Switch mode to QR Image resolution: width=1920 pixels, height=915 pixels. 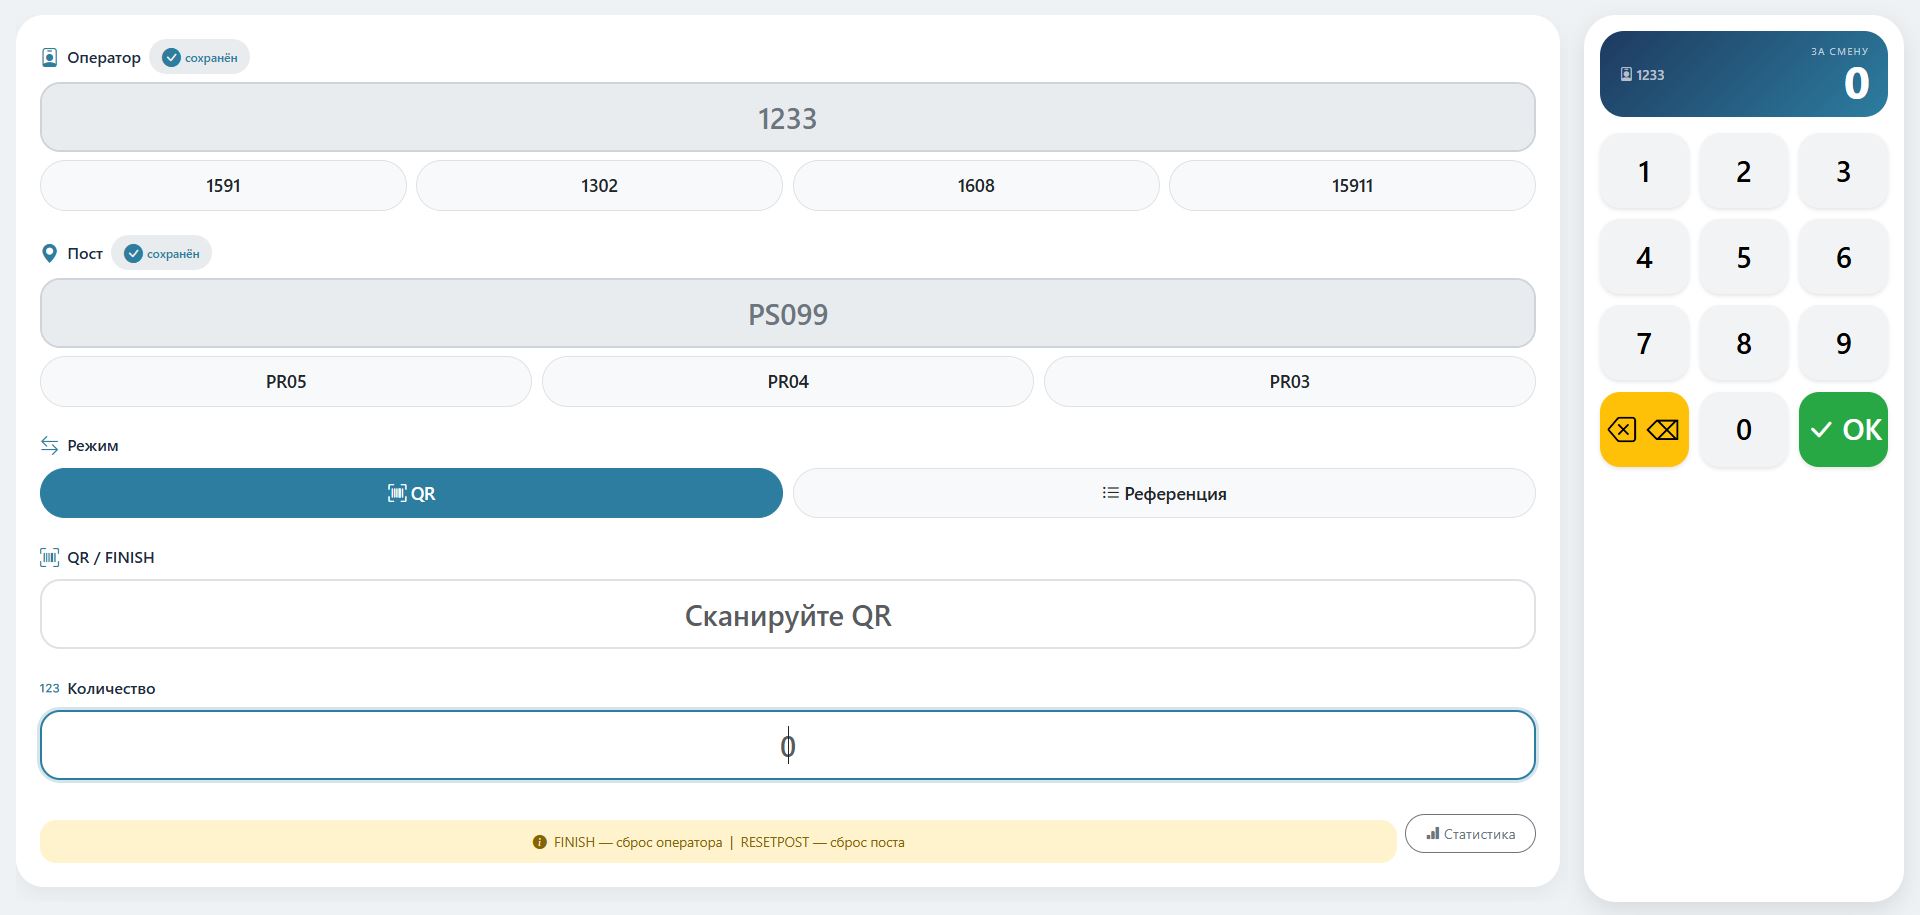coord(411,493)
